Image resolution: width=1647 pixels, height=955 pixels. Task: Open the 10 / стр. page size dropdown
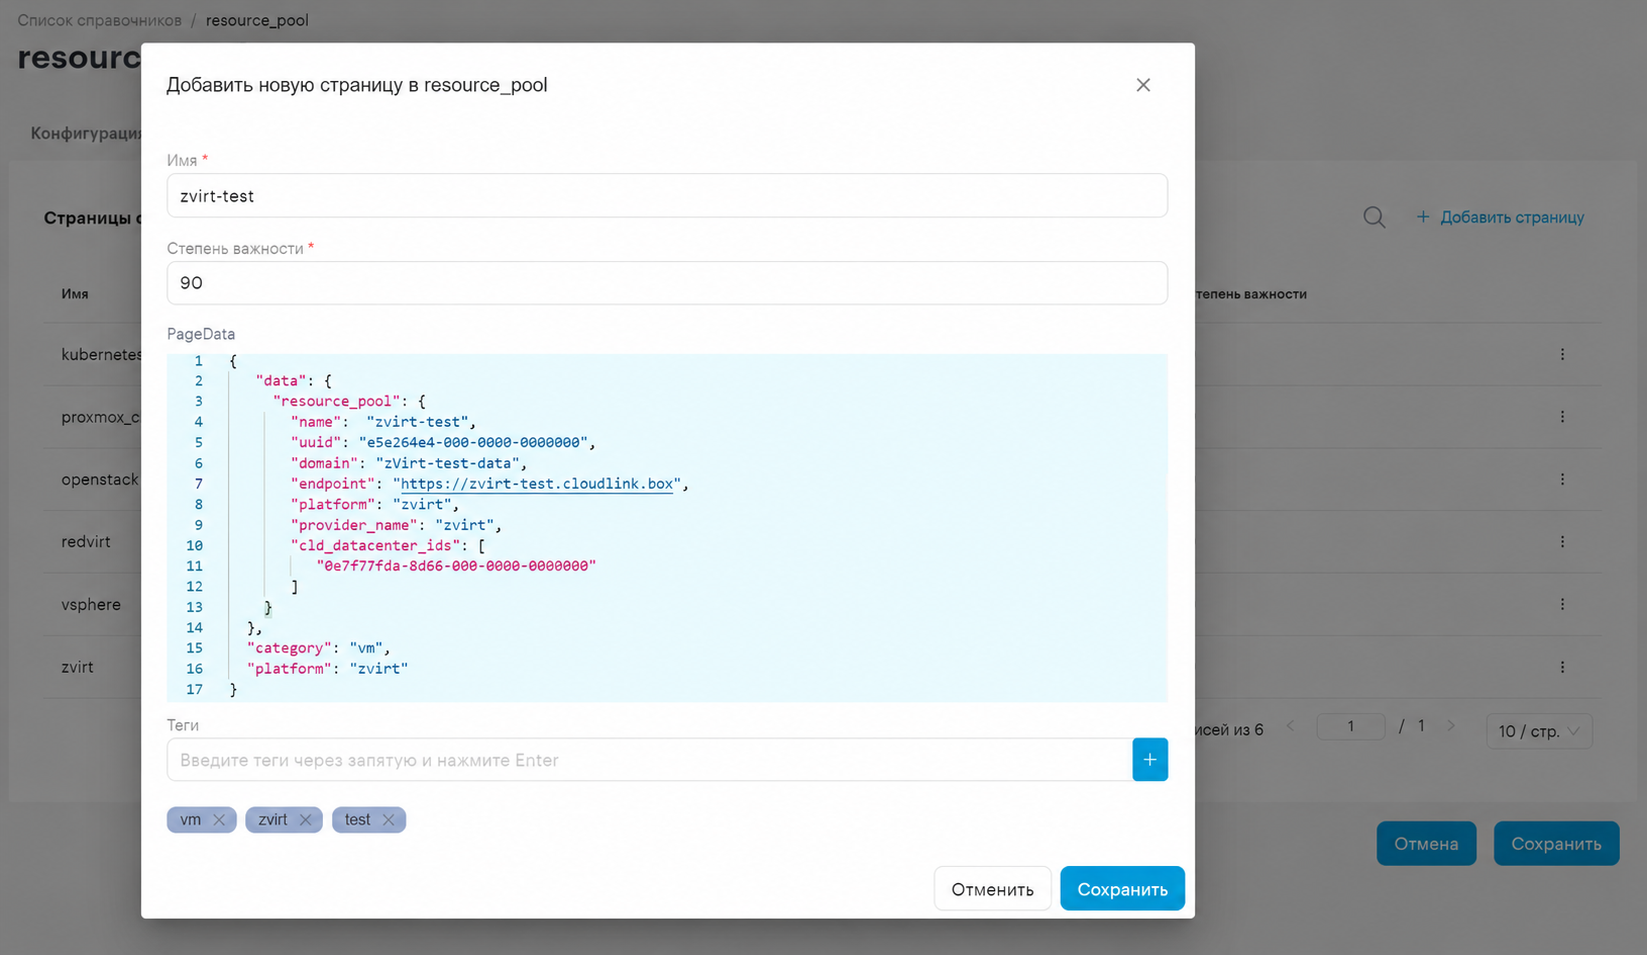(x=1539, y=731)
